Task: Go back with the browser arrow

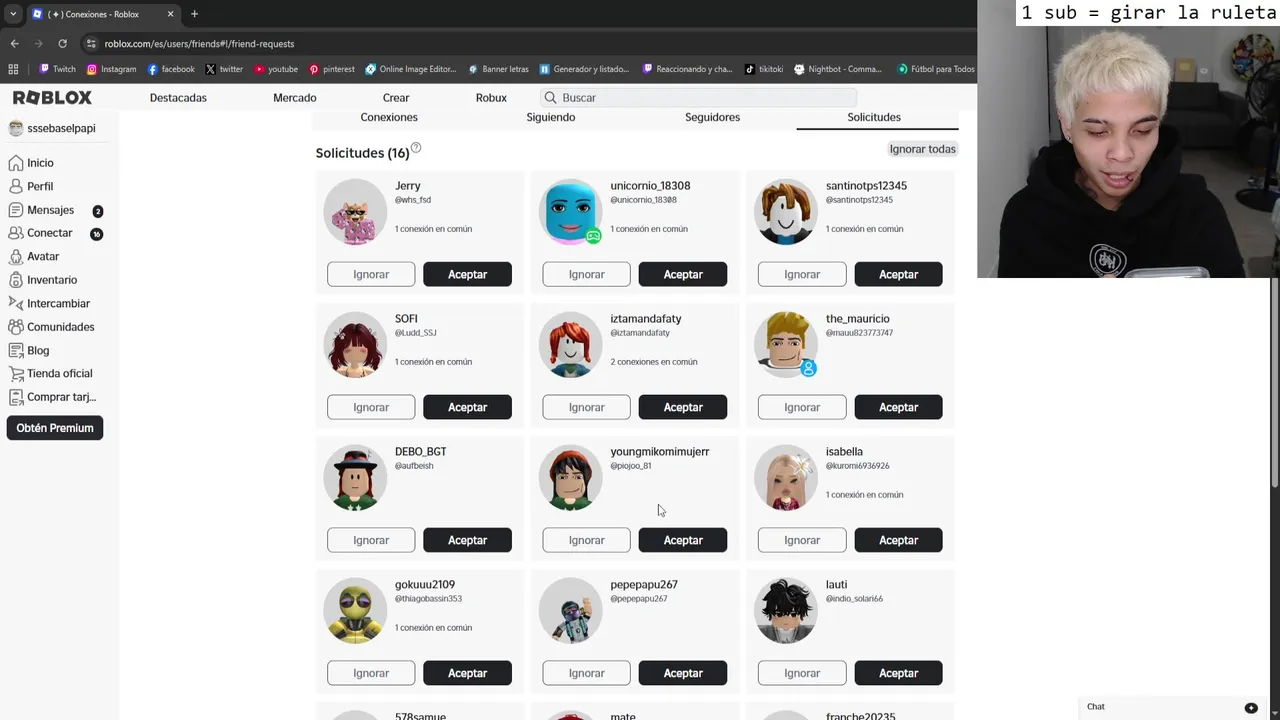Action: (x=14, y=44)
